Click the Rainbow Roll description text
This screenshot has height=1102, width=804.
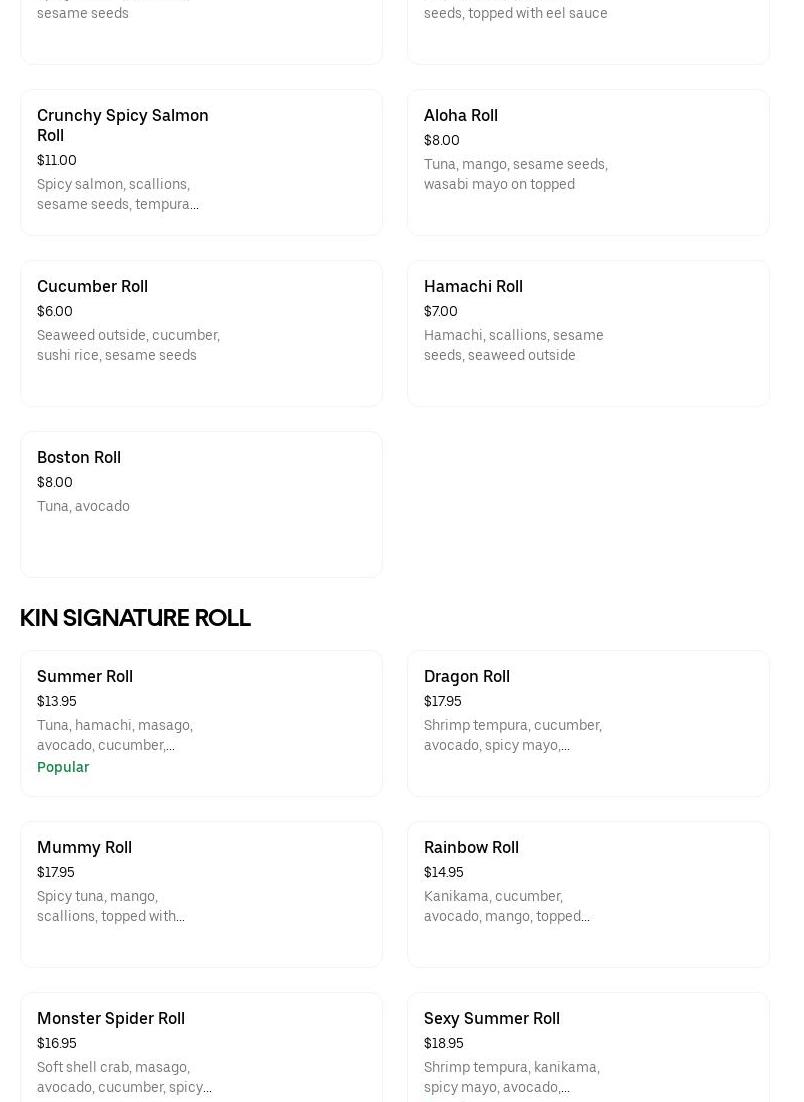click(x=506, y=906)
